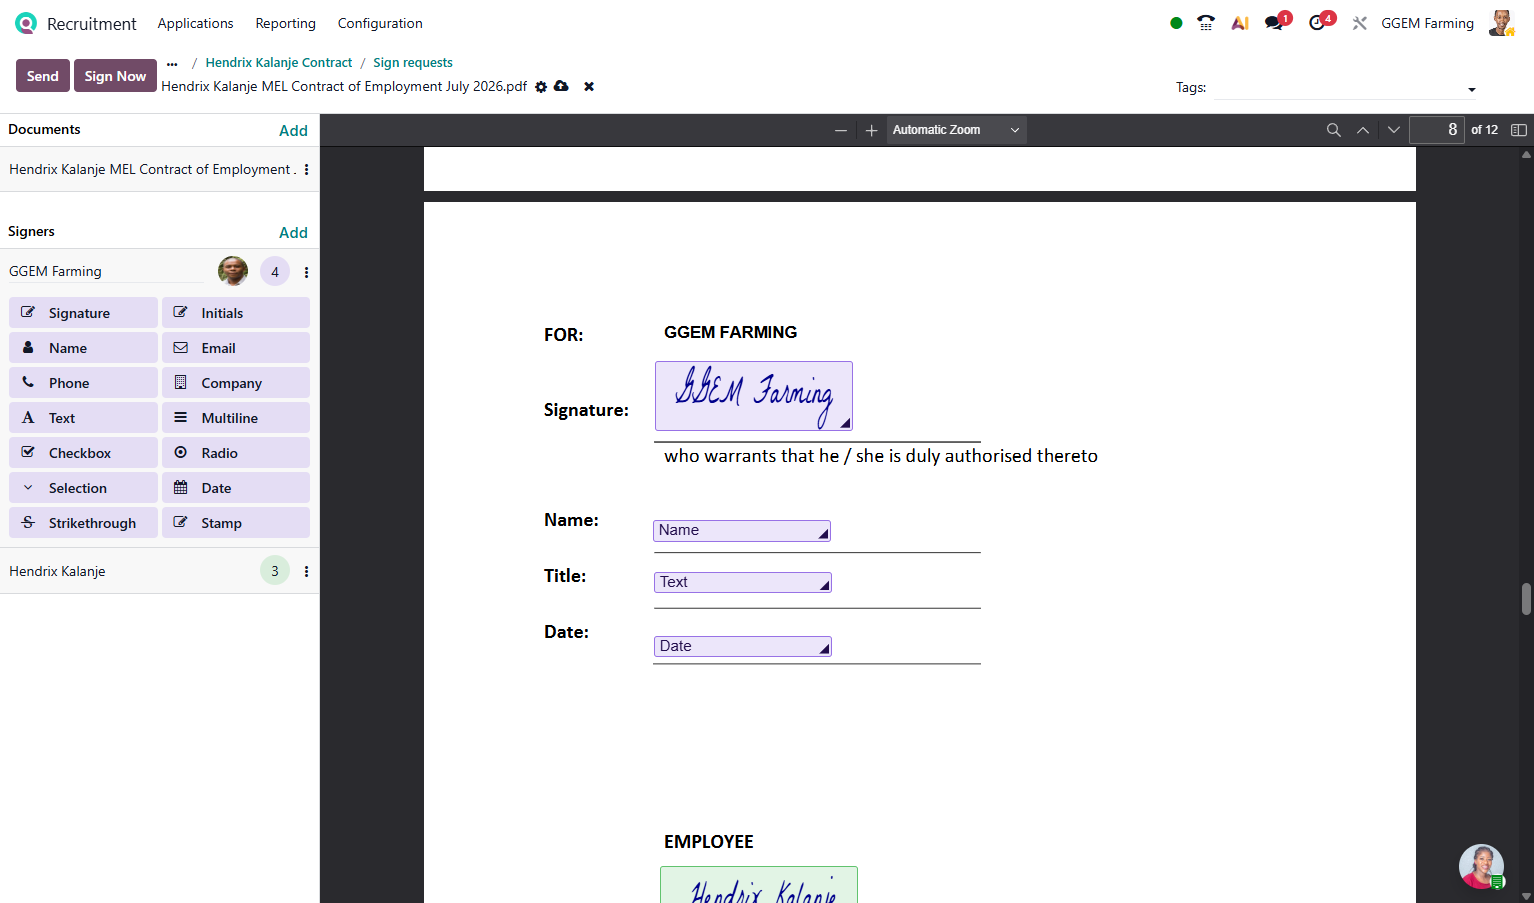Select the Multiline field type
The width and height of the screenshot is (1534, 903).
point(236,418)
